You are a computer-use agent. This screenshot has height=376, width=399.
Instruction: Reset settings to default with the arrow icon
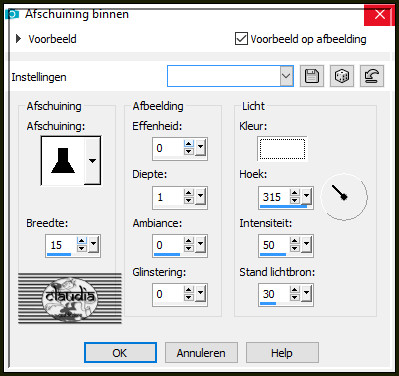click(x=372, y=76)
